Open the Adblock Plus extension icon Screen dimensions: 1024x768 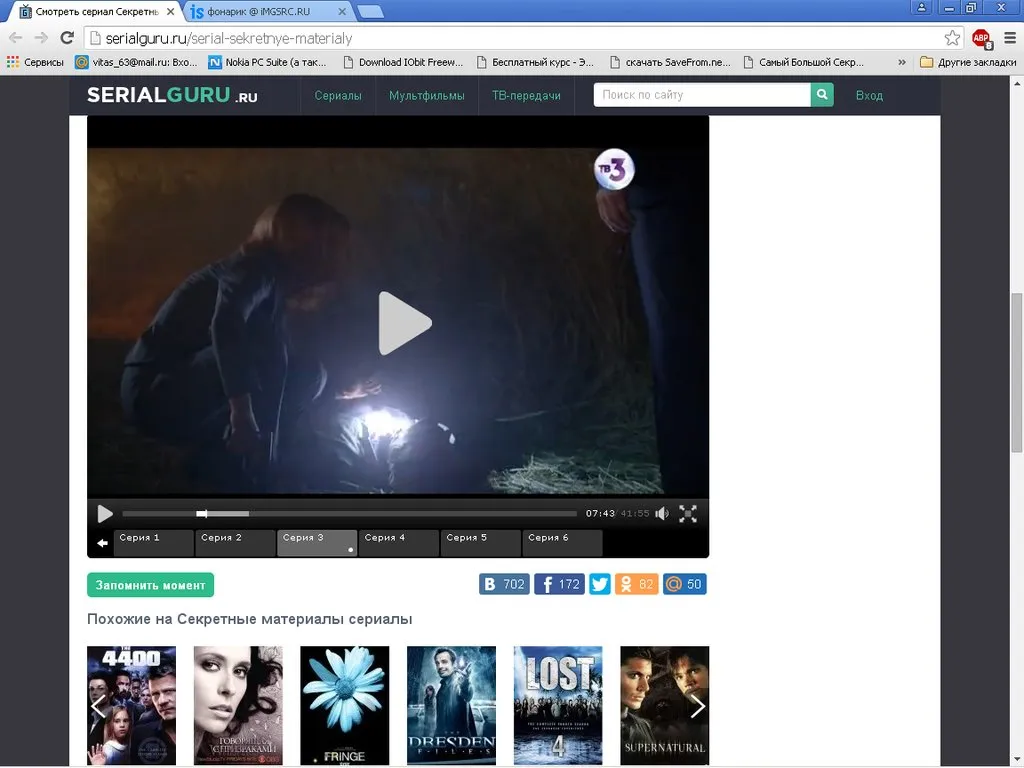pos(982,39)
